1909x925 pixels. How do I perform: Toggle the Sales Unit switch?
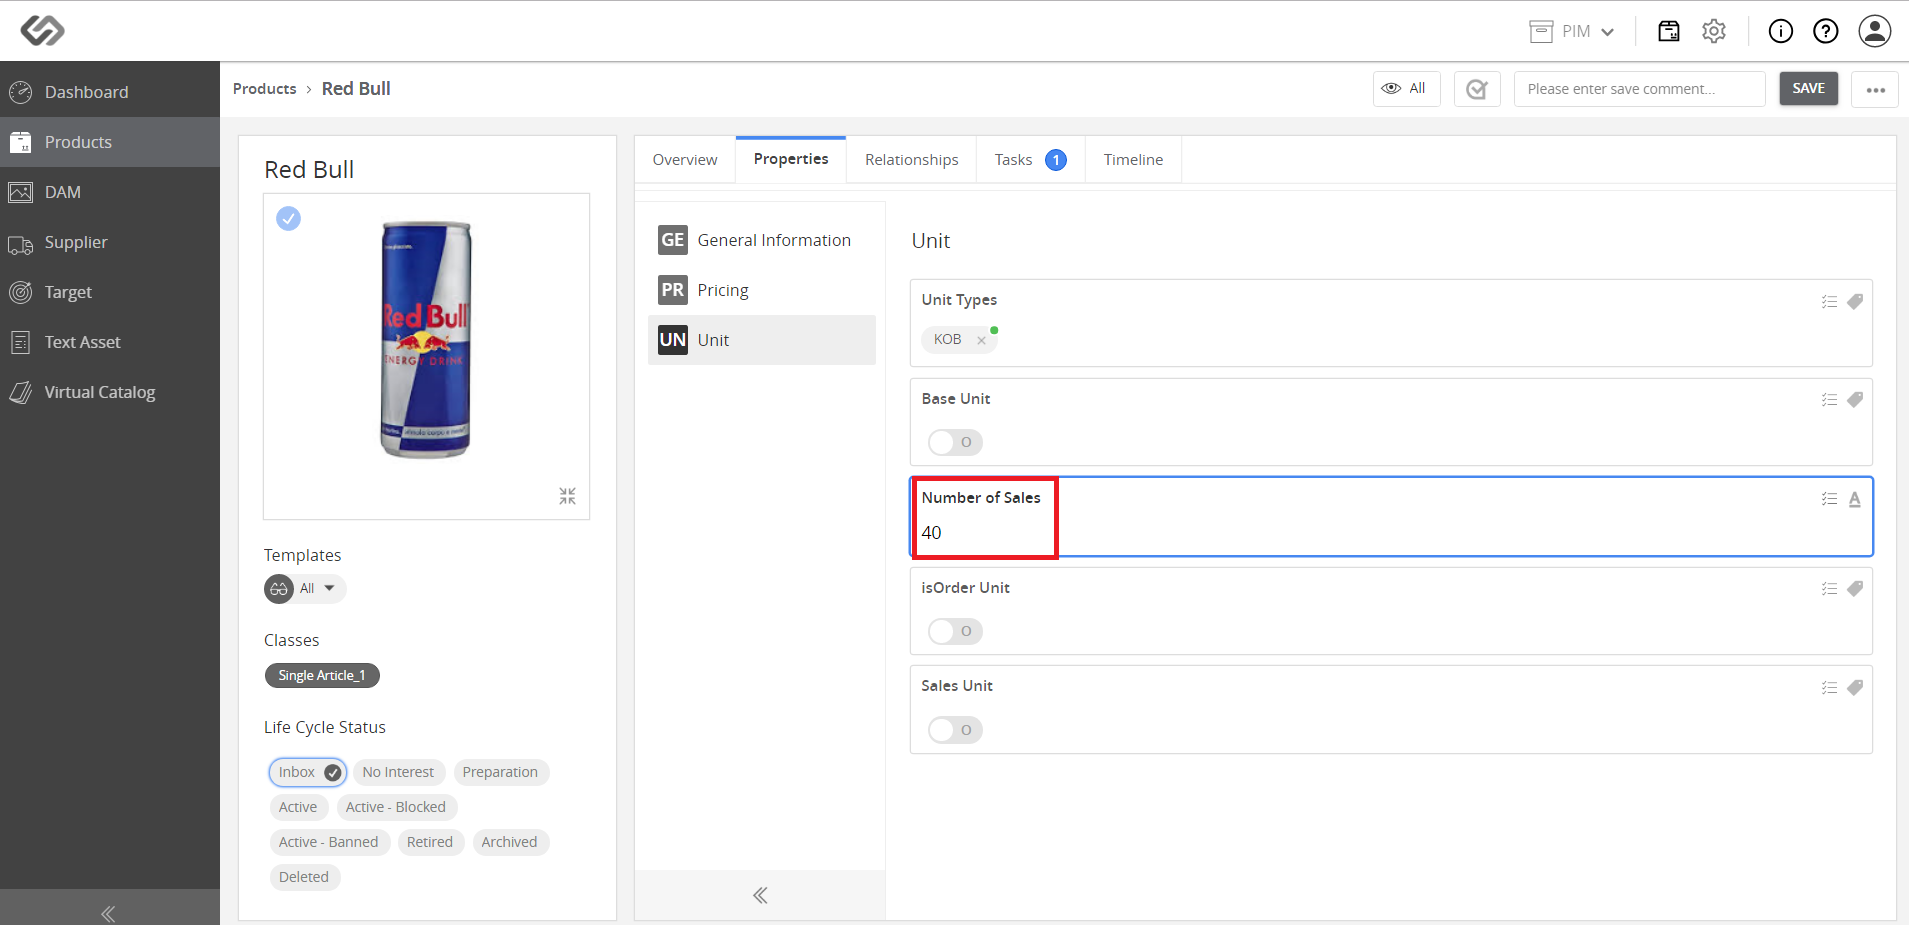955,730
